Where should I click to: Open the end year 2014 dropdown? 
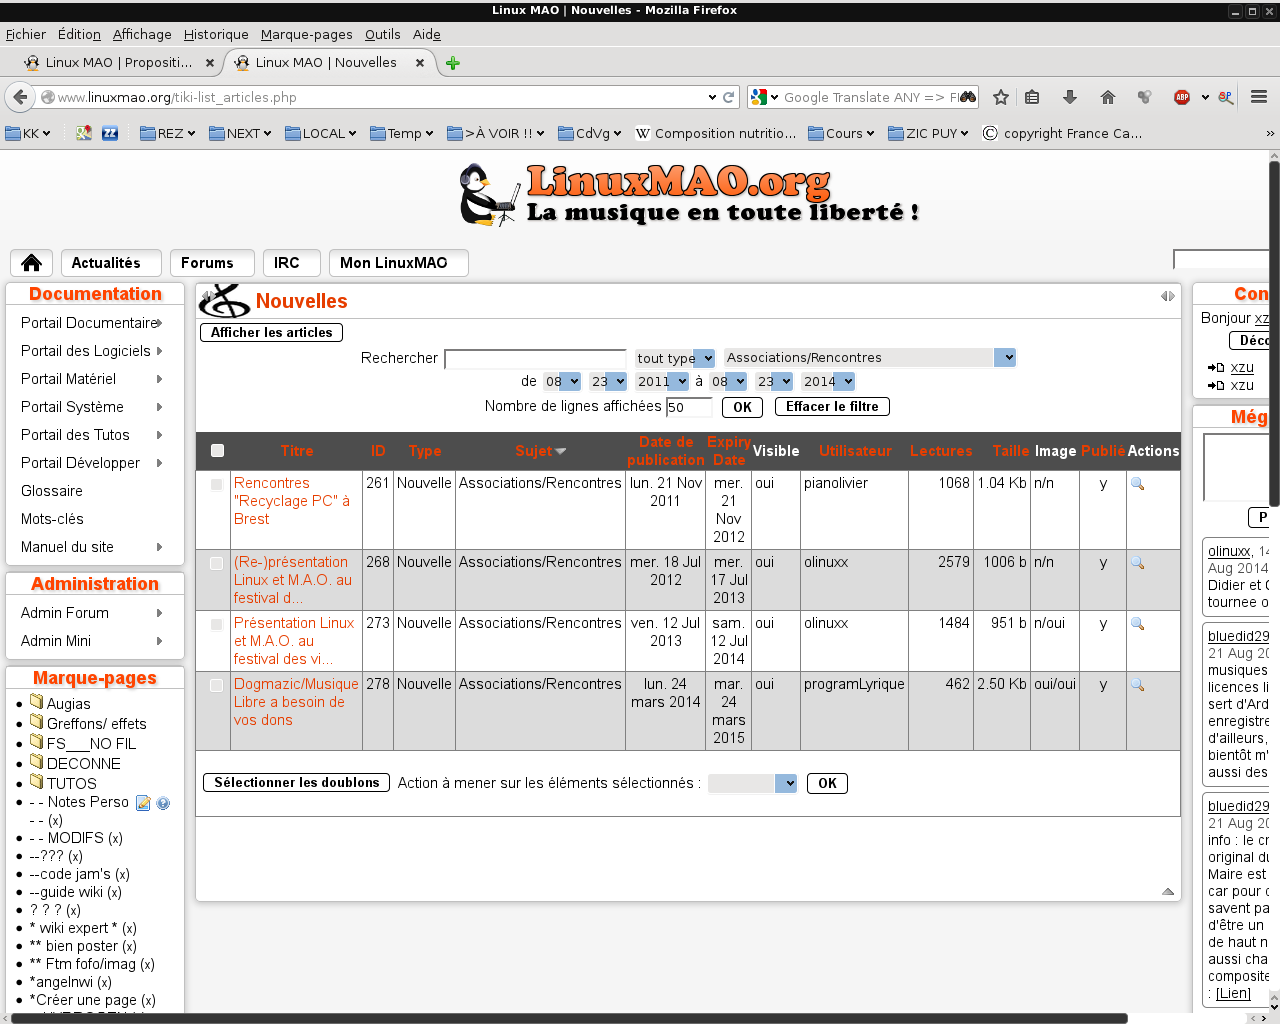pyautogui.click(x=828, y=381)
